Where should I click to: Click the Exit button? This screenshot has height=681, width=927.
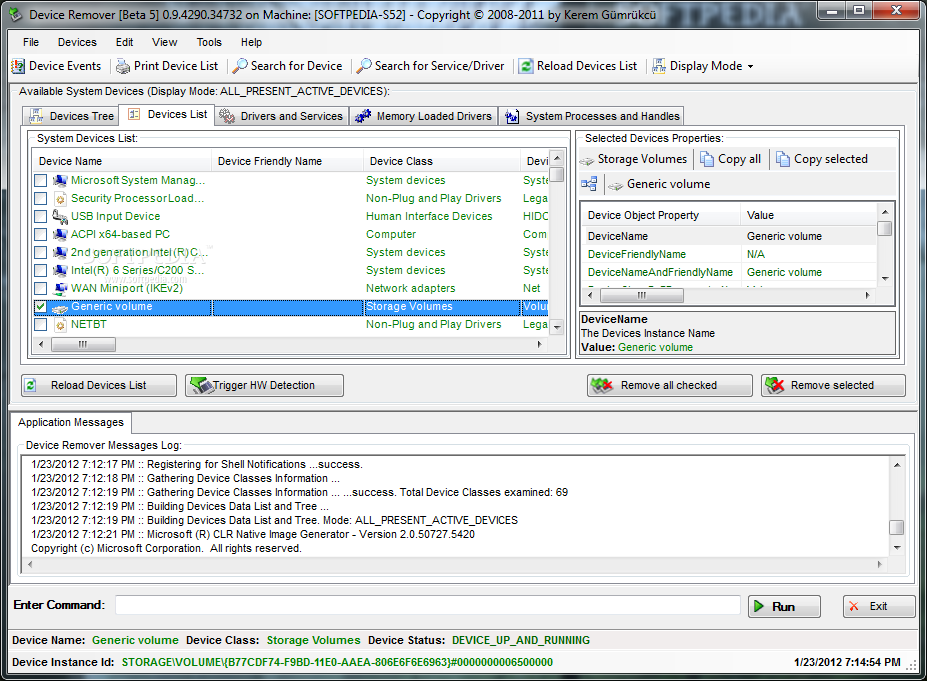[879, 607]
